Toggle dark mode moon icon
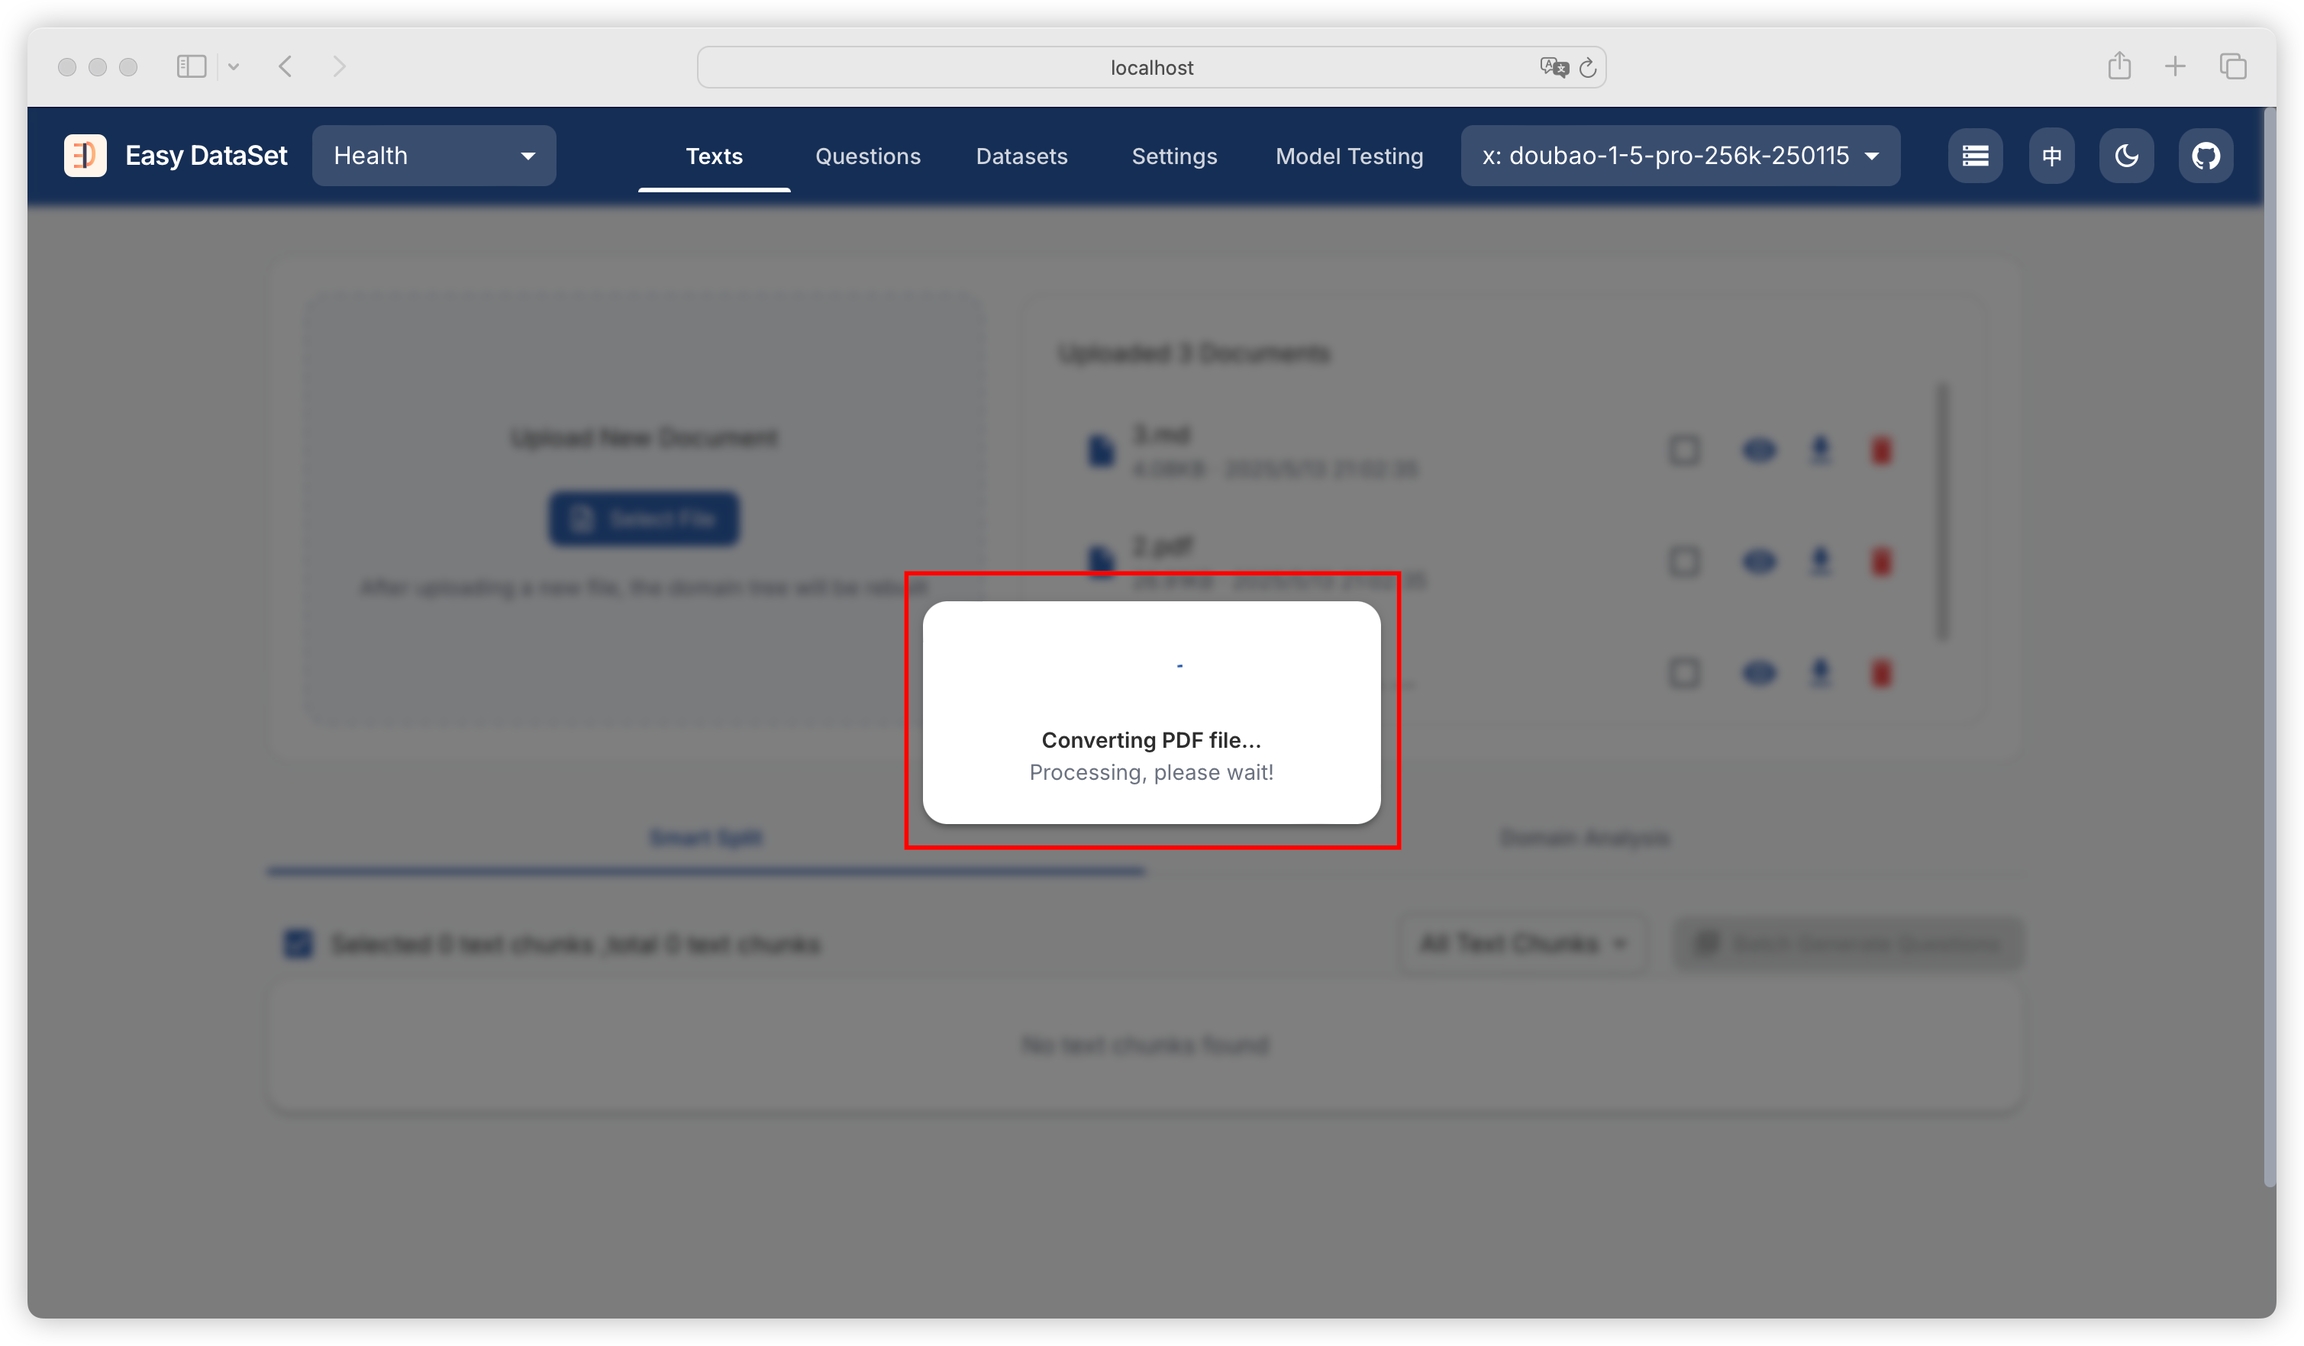The height and width of the screenshot is (1346, 2304). coord(2126,156)
